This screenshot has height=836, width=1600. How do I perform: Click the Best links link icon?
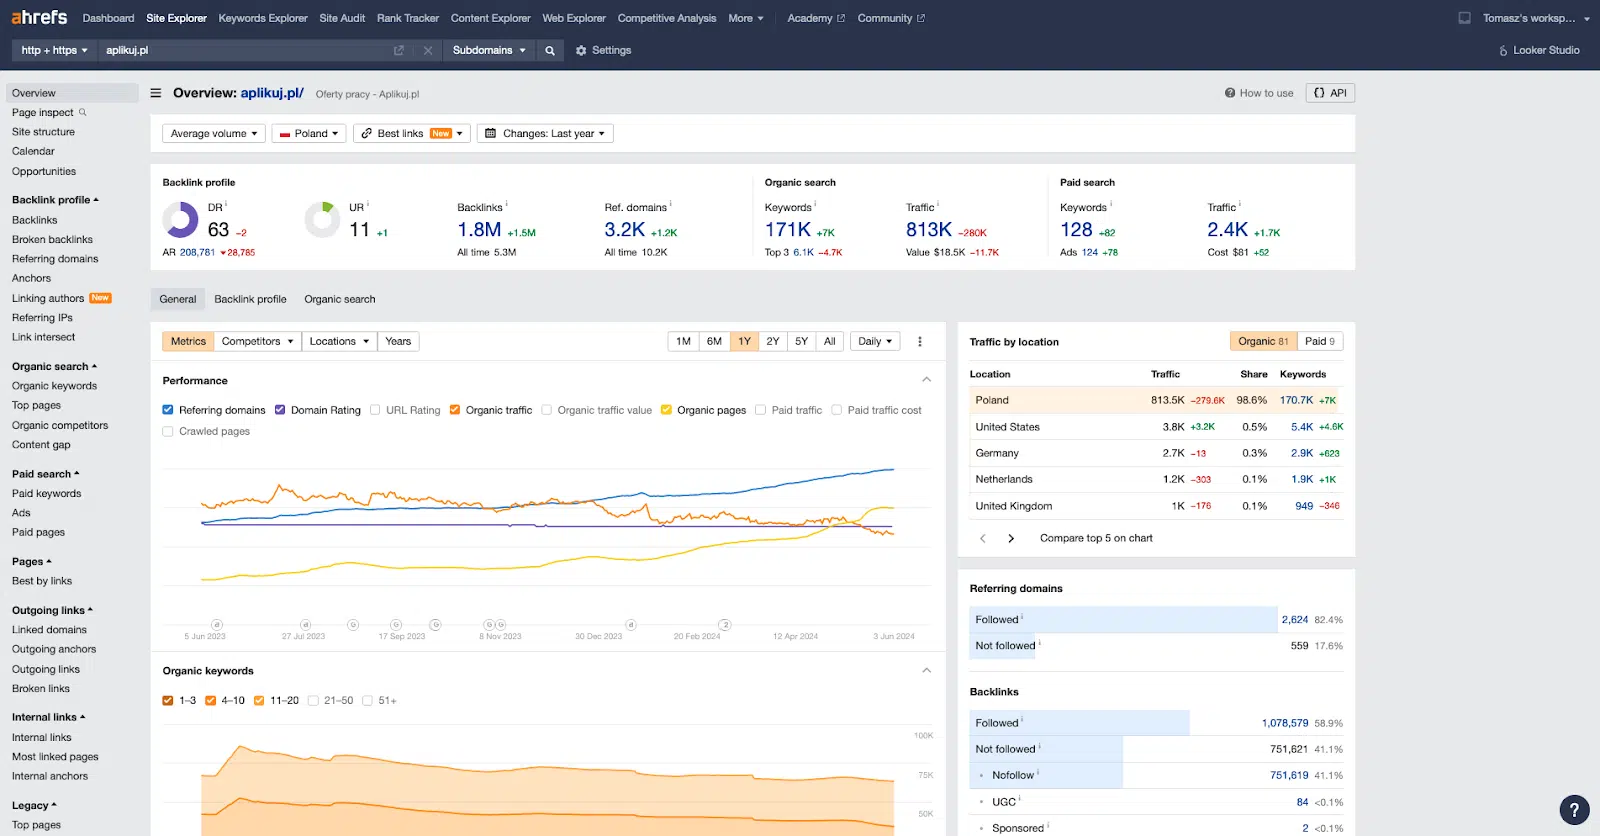pos(367,133)
